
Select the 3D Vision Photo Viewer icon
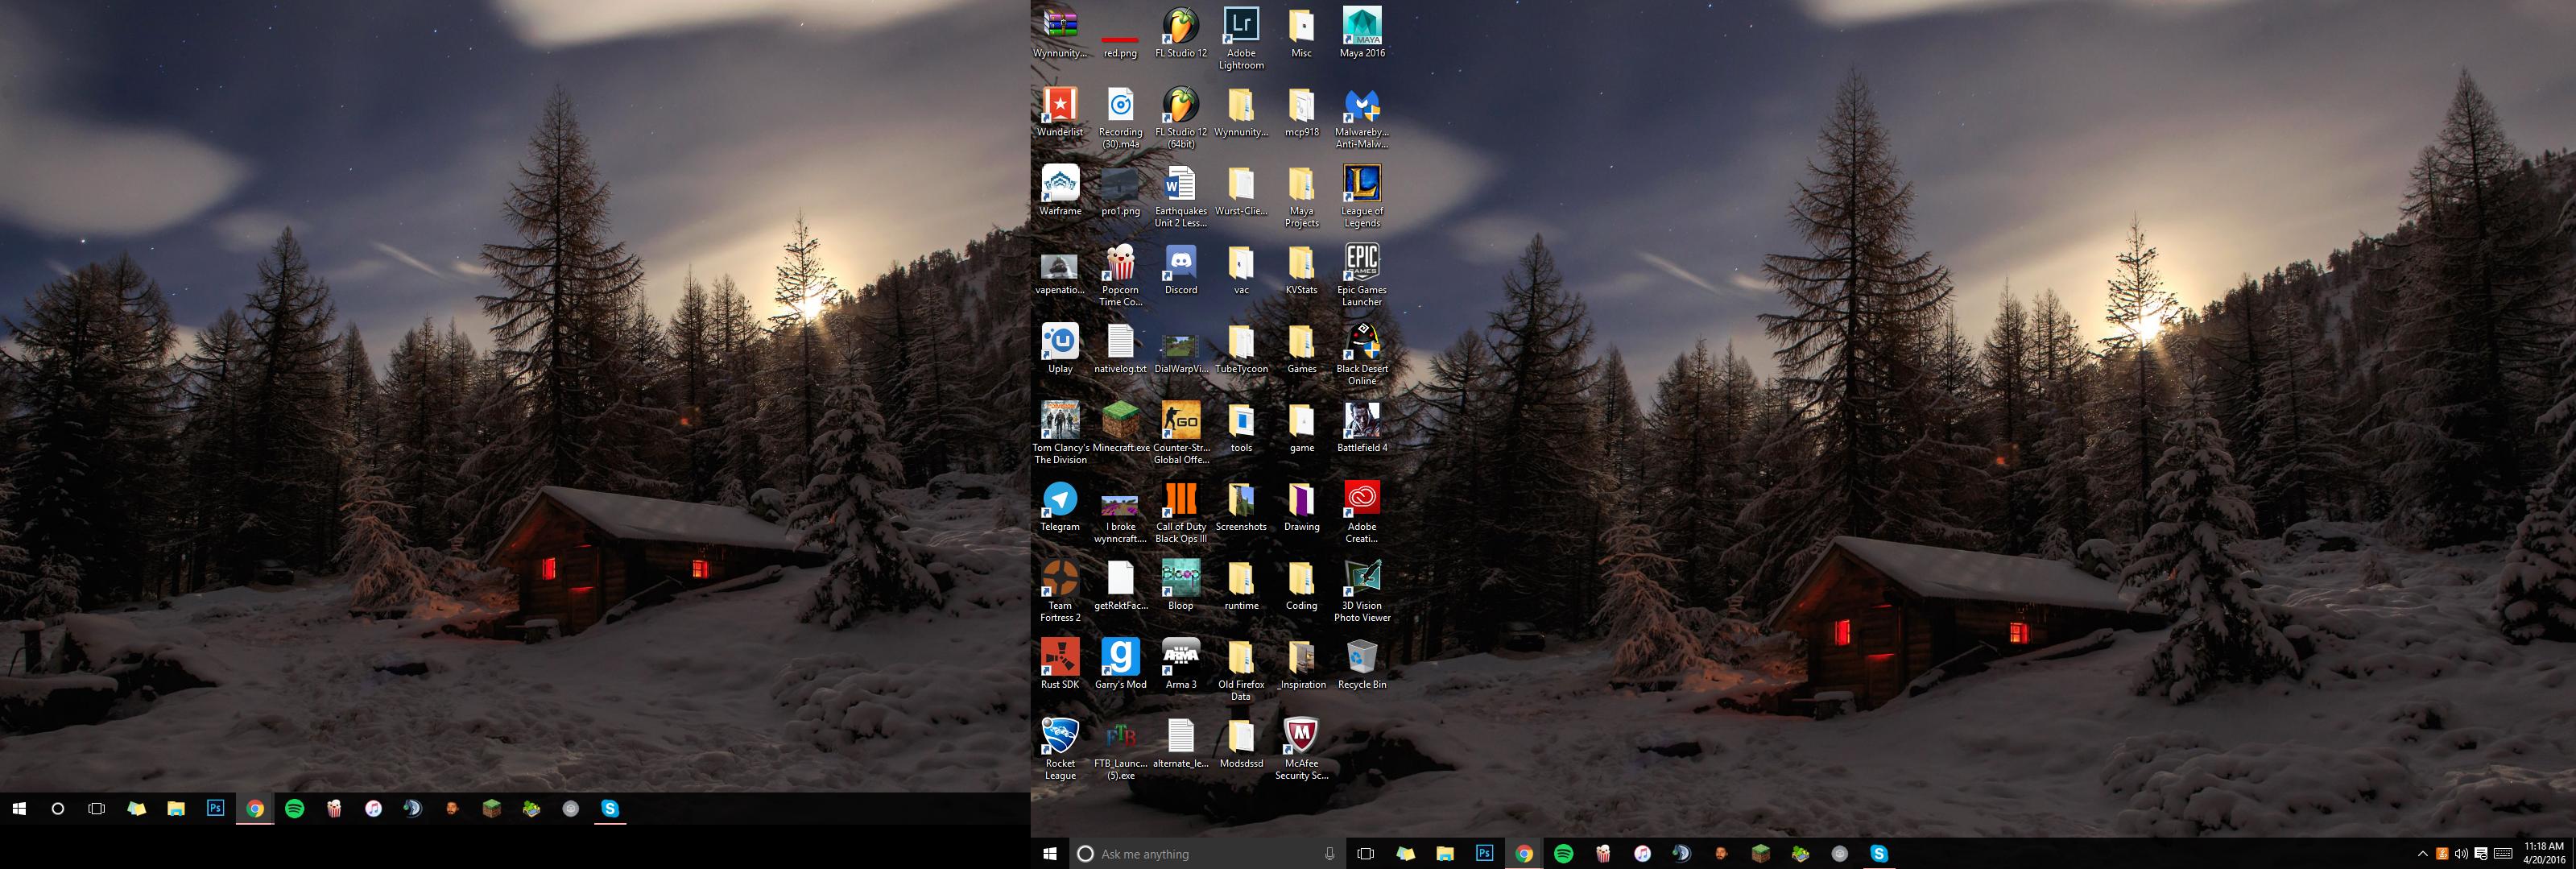pos(1362,591)
